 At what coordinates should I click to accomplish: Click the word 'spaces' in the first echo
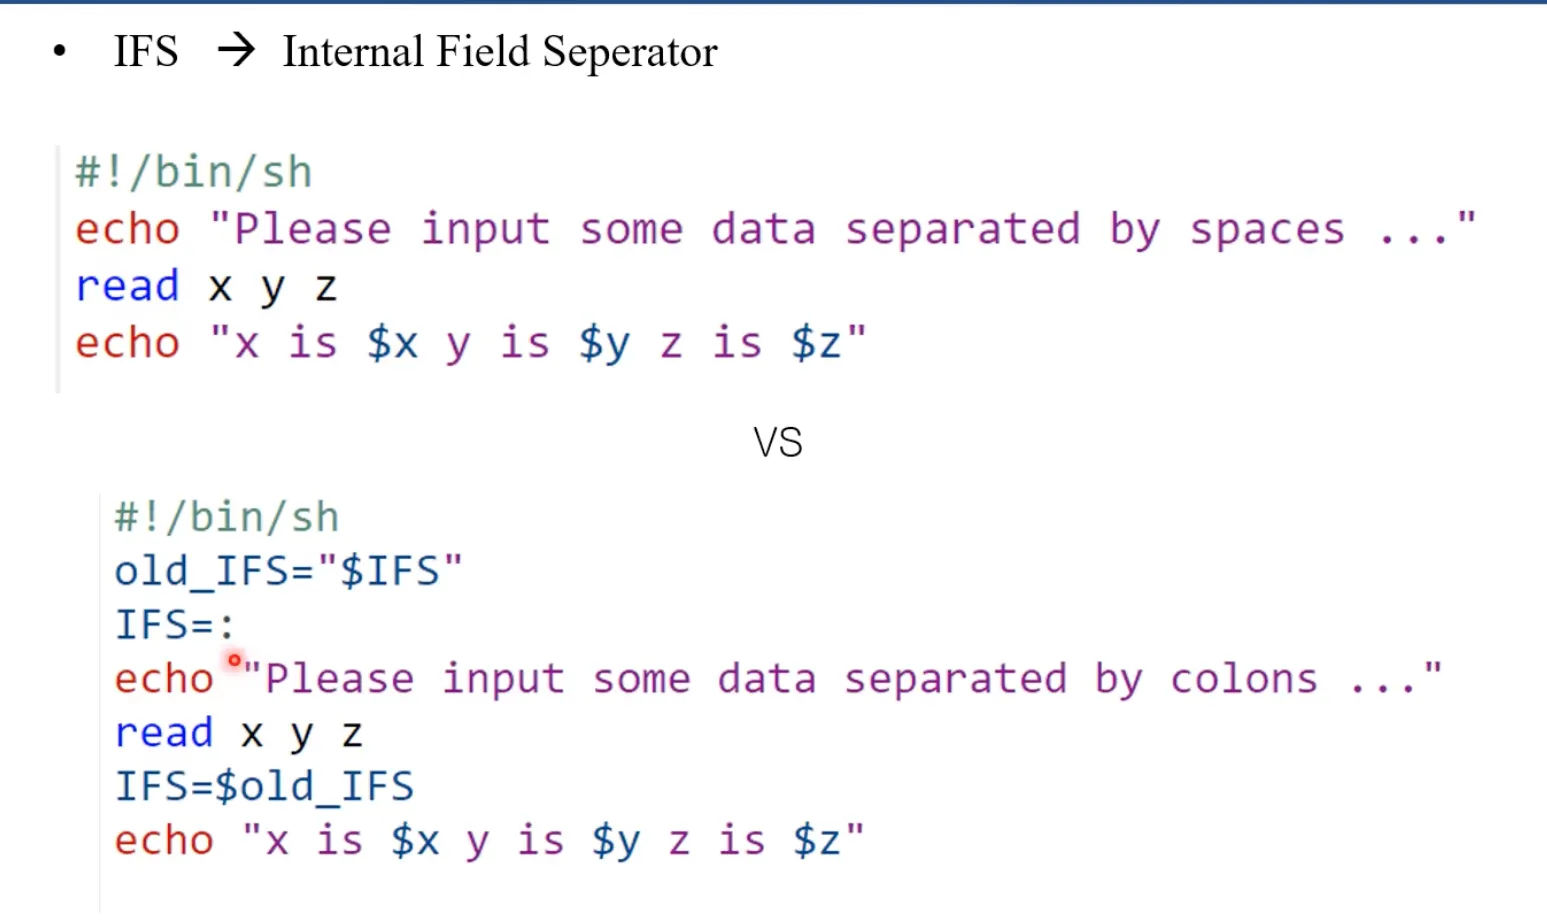(x=1266, y=230)
